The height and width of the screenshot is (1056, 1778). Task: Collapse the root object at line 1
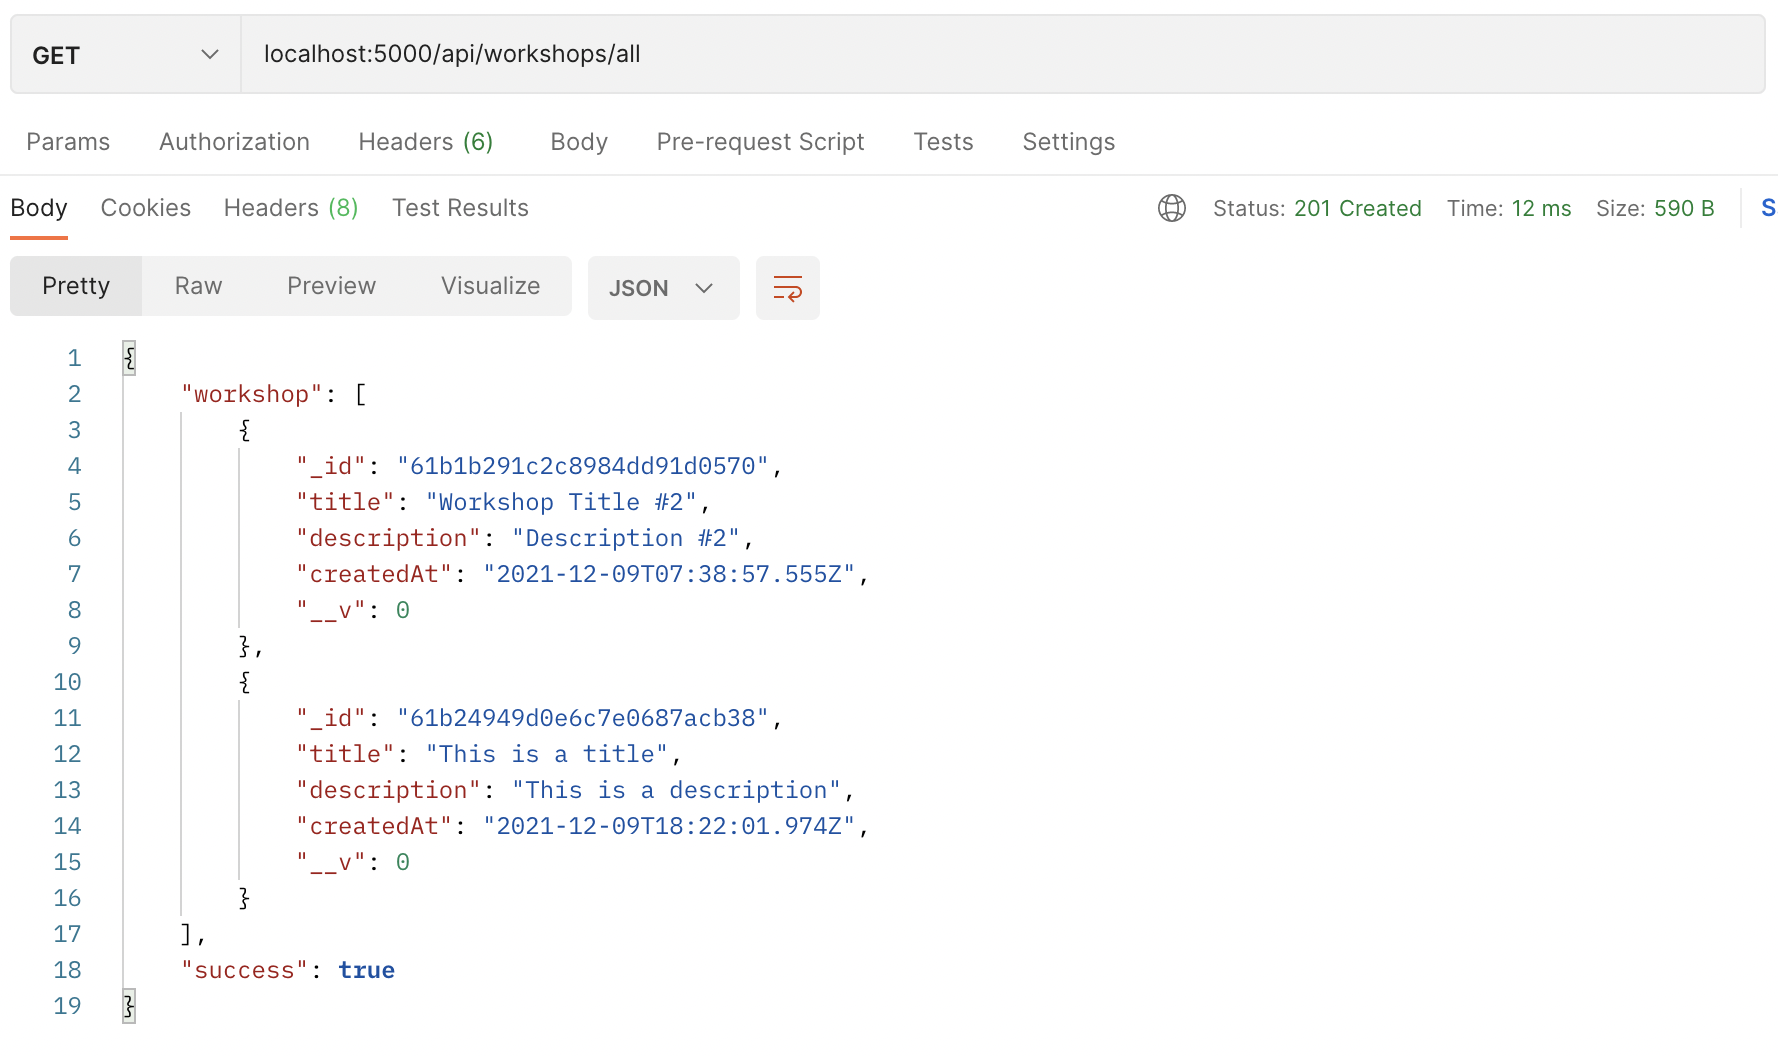(129, 358)
